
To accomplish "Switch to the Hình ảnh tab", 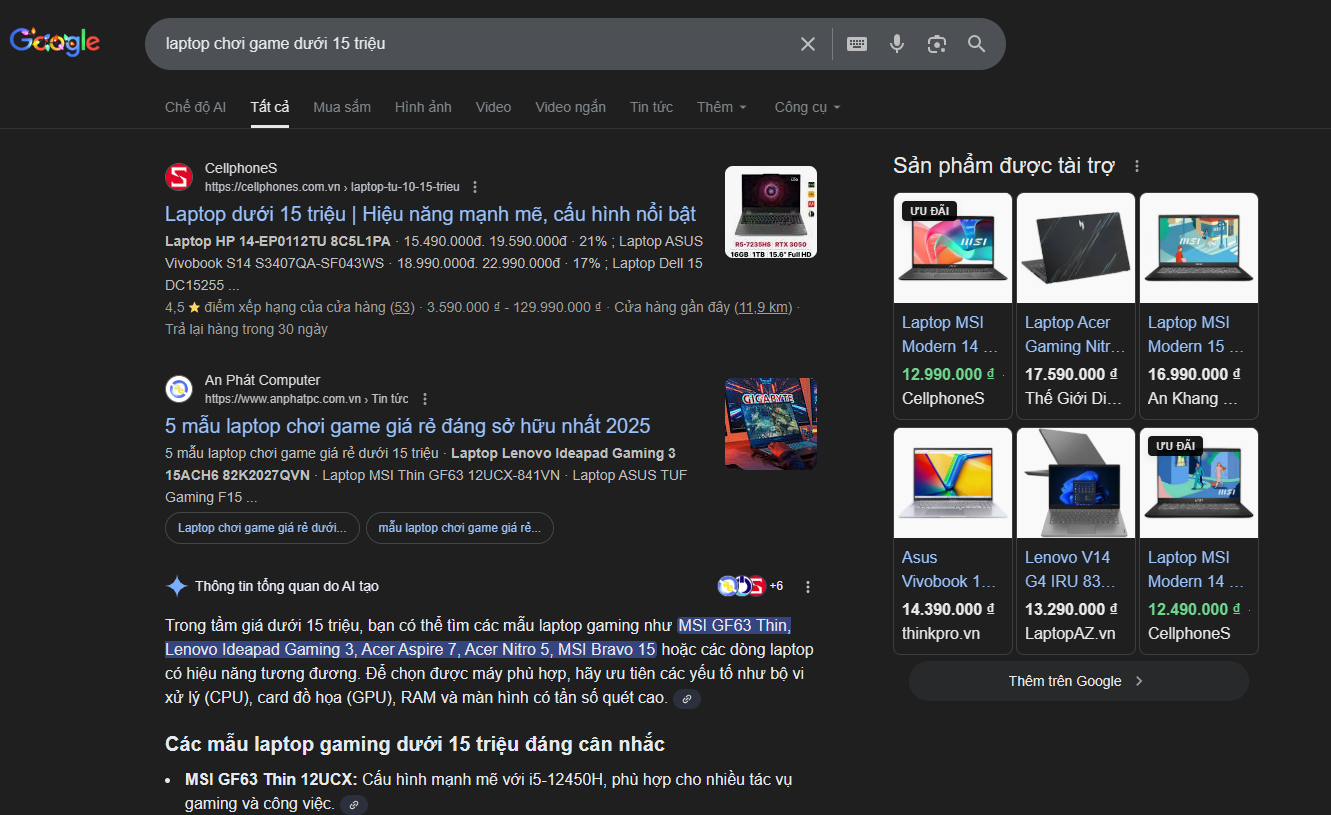I will pos(423,107).
